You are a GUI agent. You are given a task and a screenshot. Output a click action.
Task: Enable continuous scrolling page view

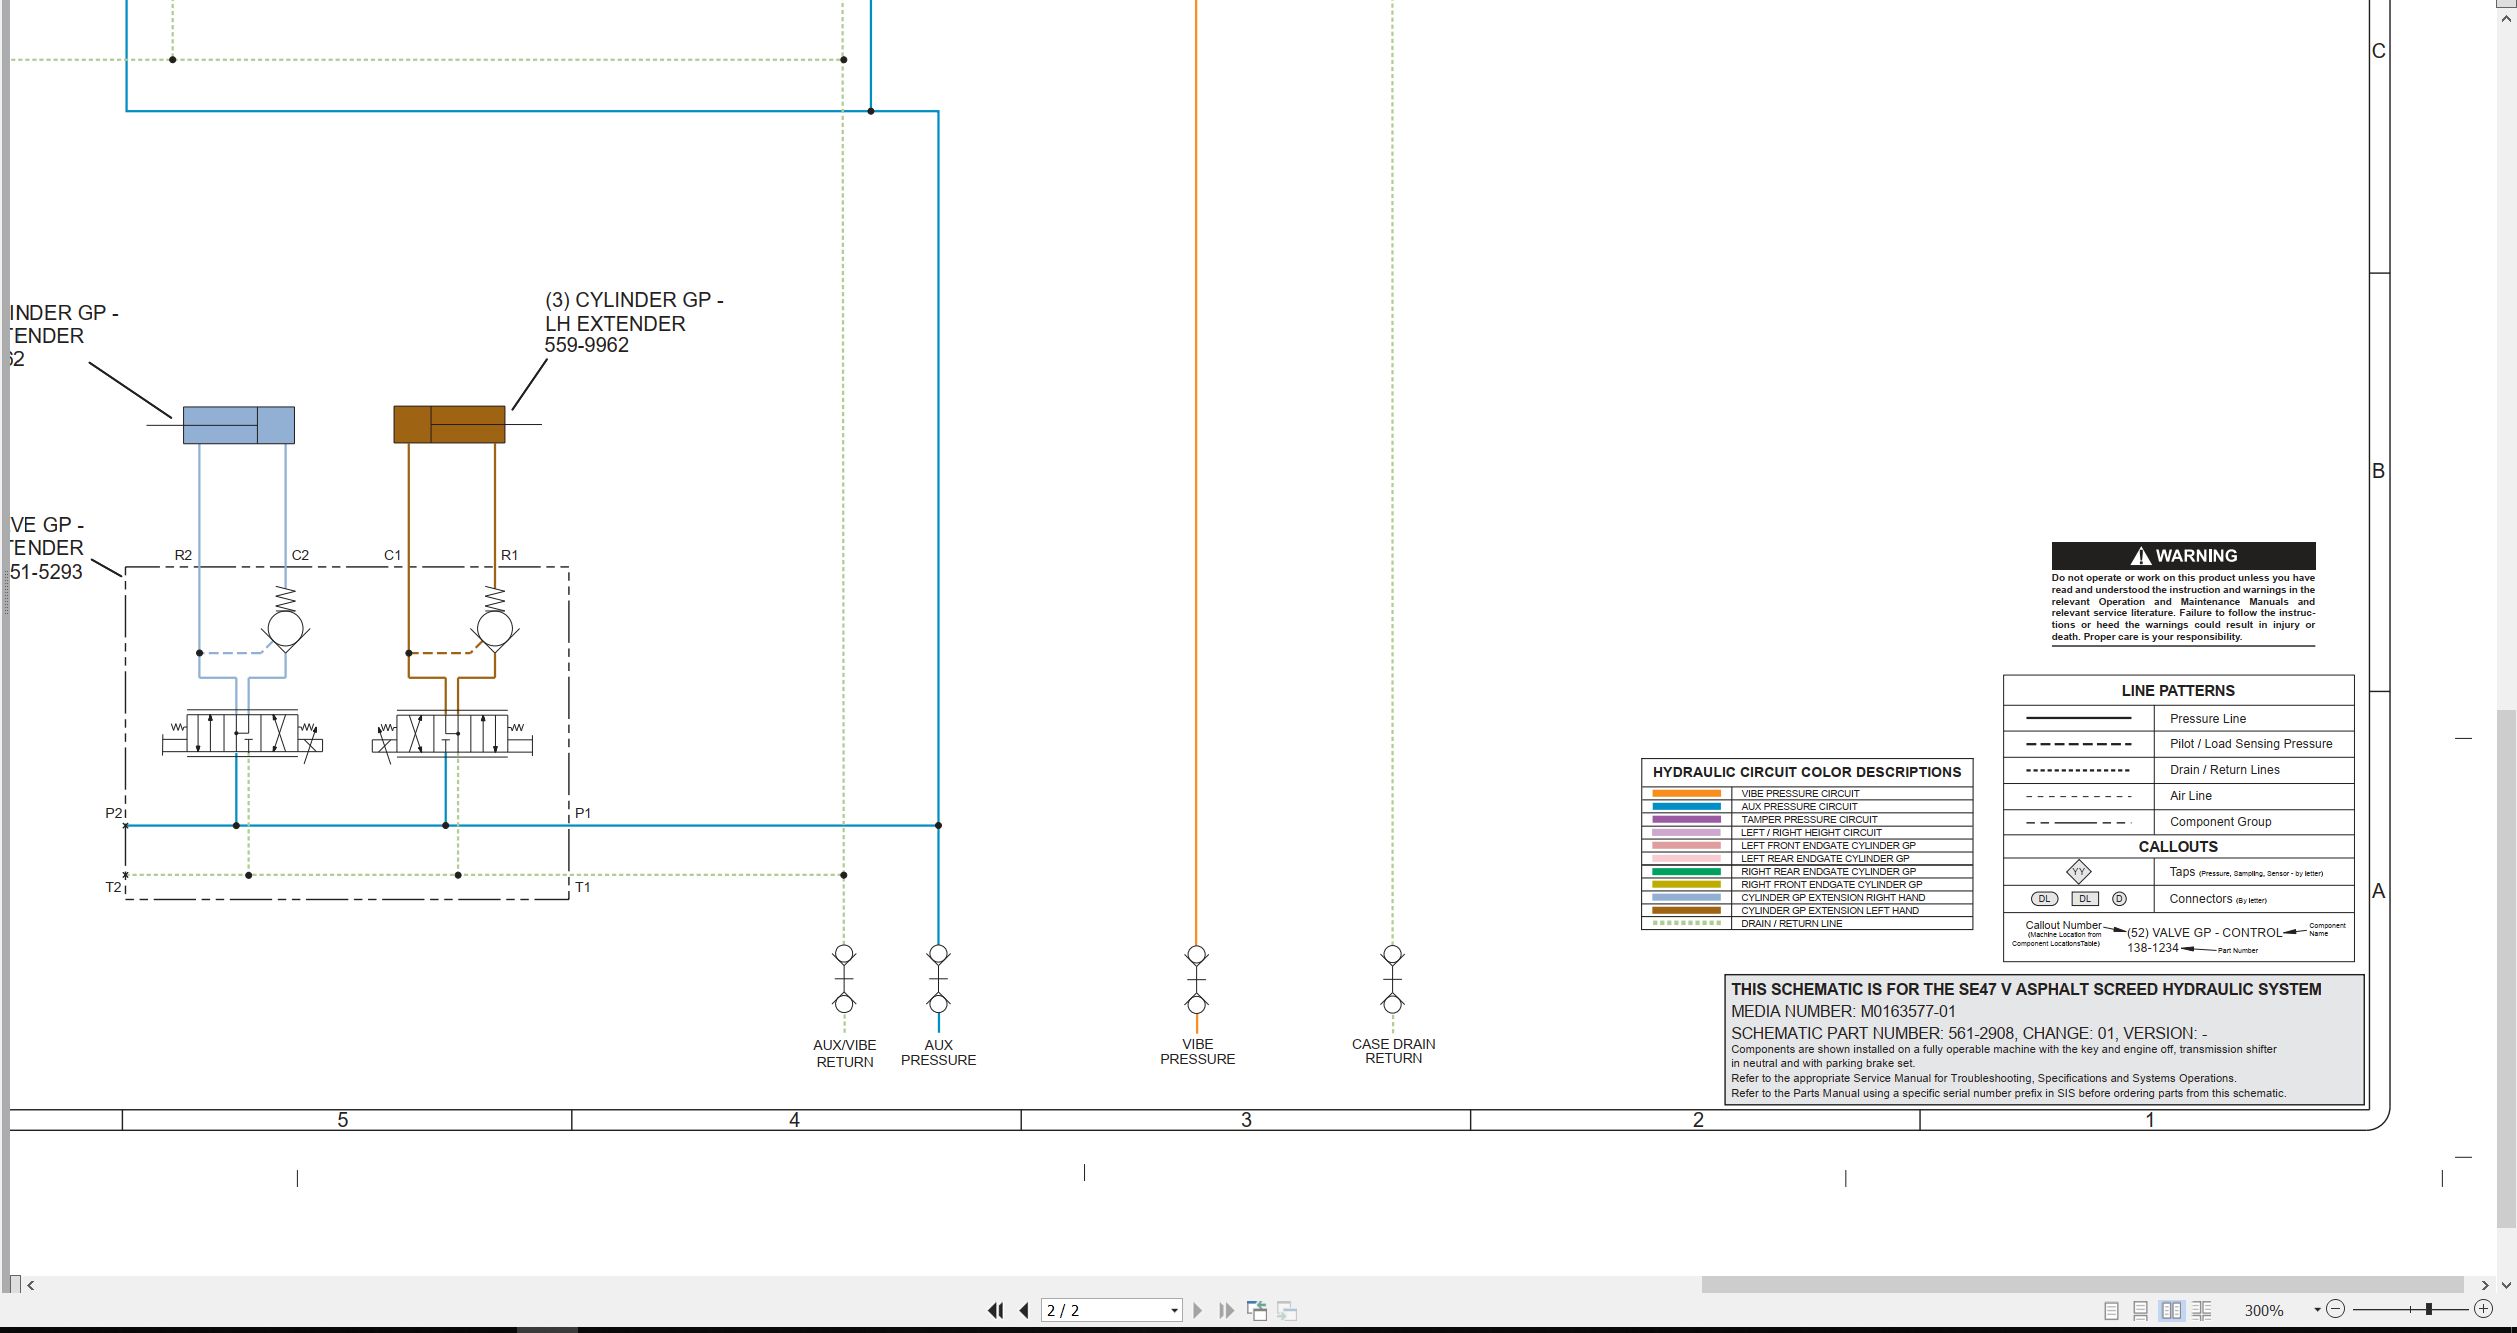(2141, 1310)
